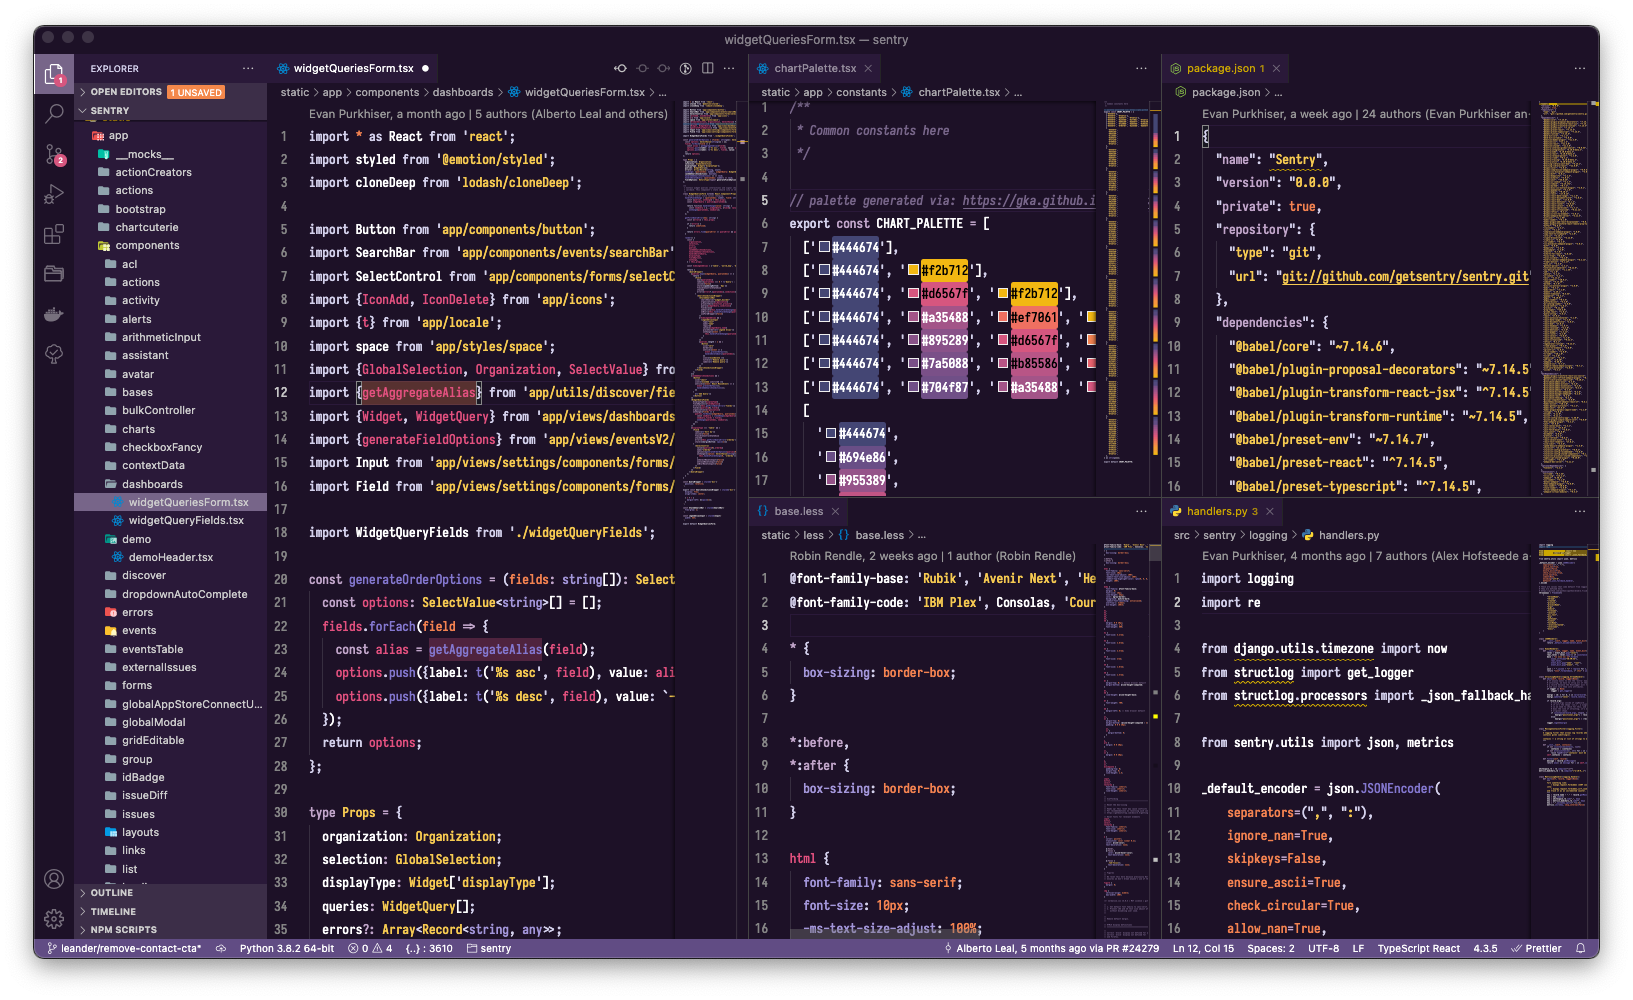Split the widgetQueriesForm editor right
The height and width of the screenshot is (1000, 1633).
708,68
